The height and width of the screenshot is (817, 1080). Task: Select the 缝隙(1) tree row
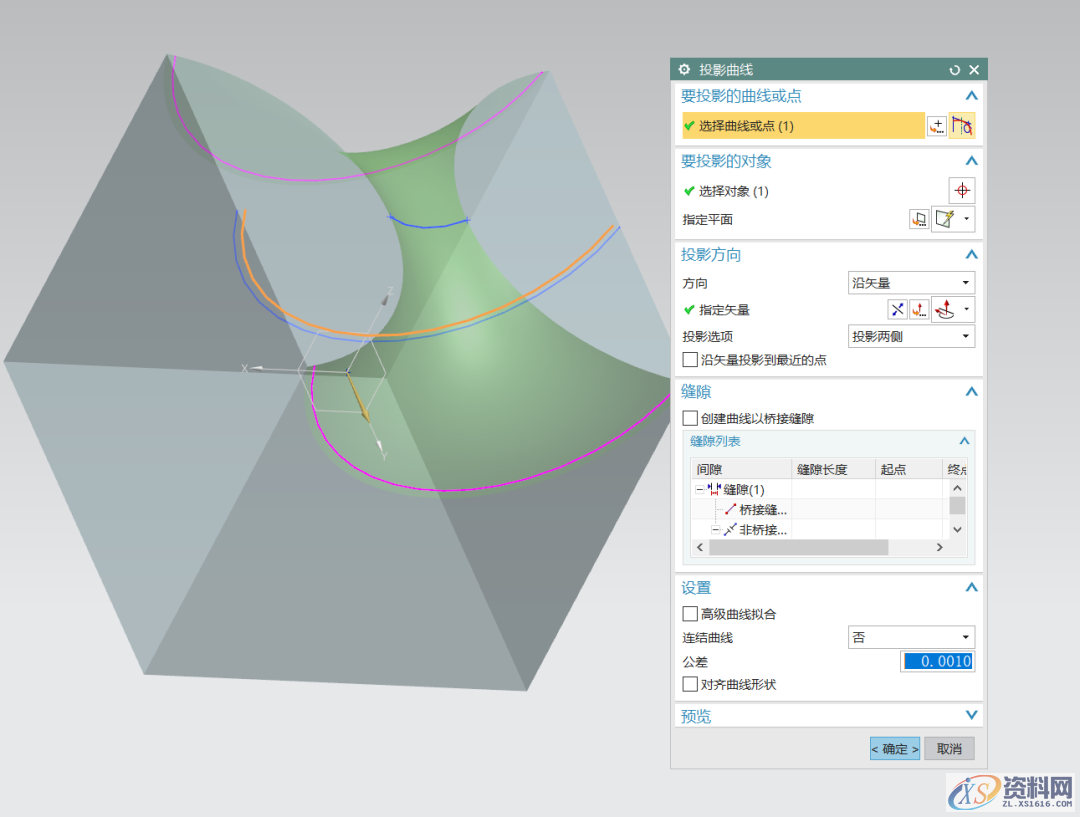[743, 489]
